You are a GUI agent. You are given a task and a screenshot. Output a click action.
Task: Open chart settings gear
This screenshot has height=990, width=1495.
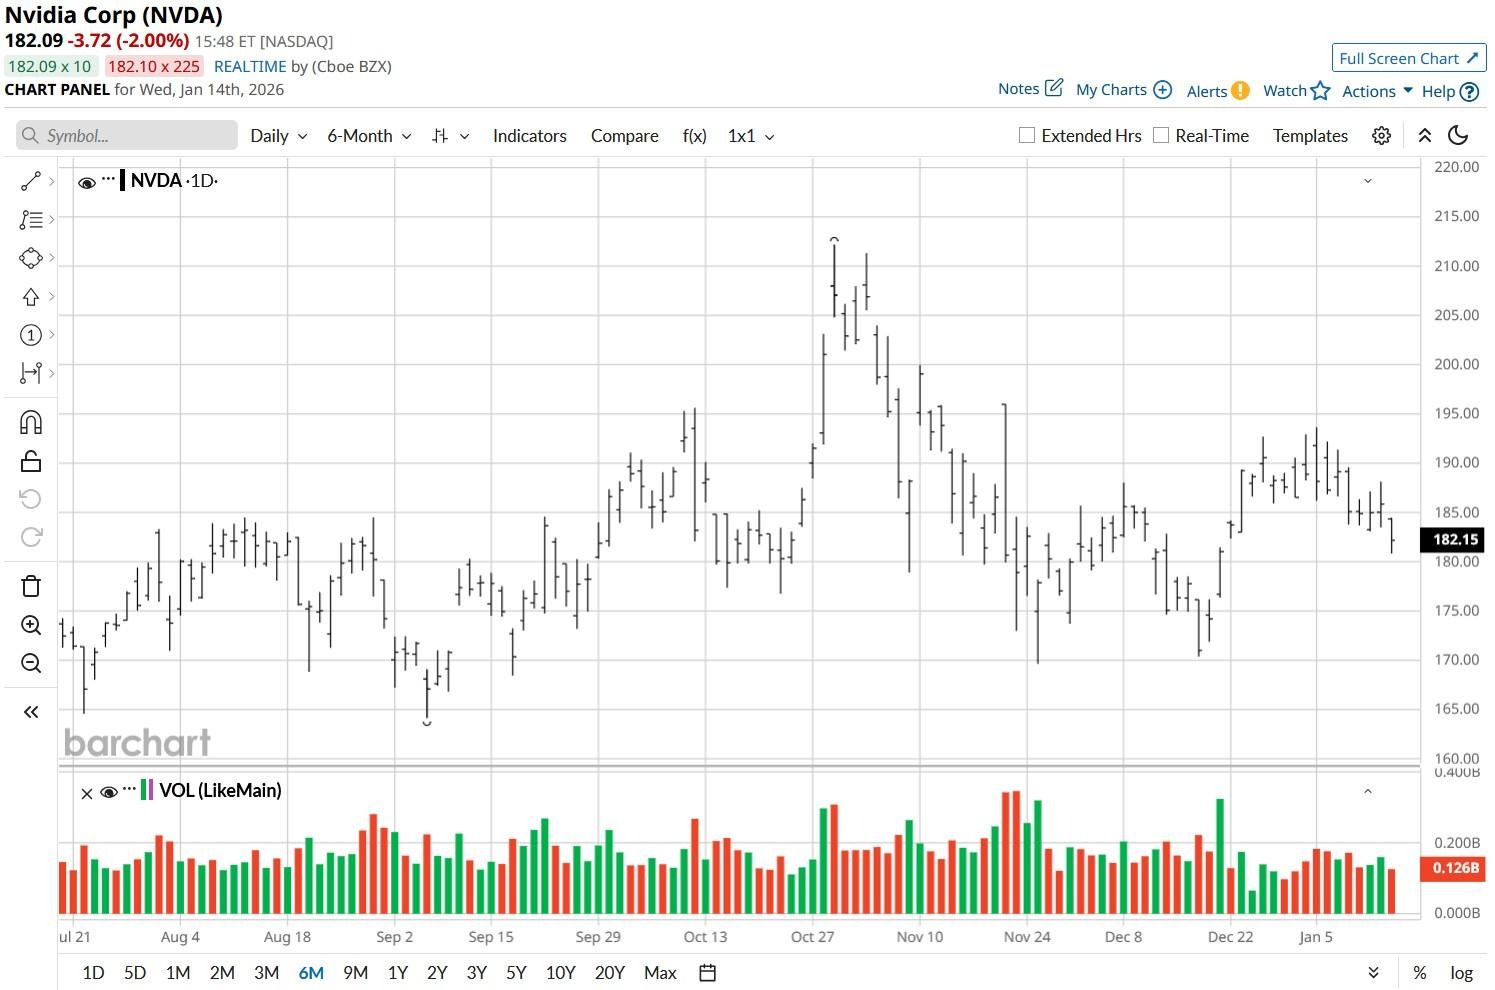coord(1381,136)
